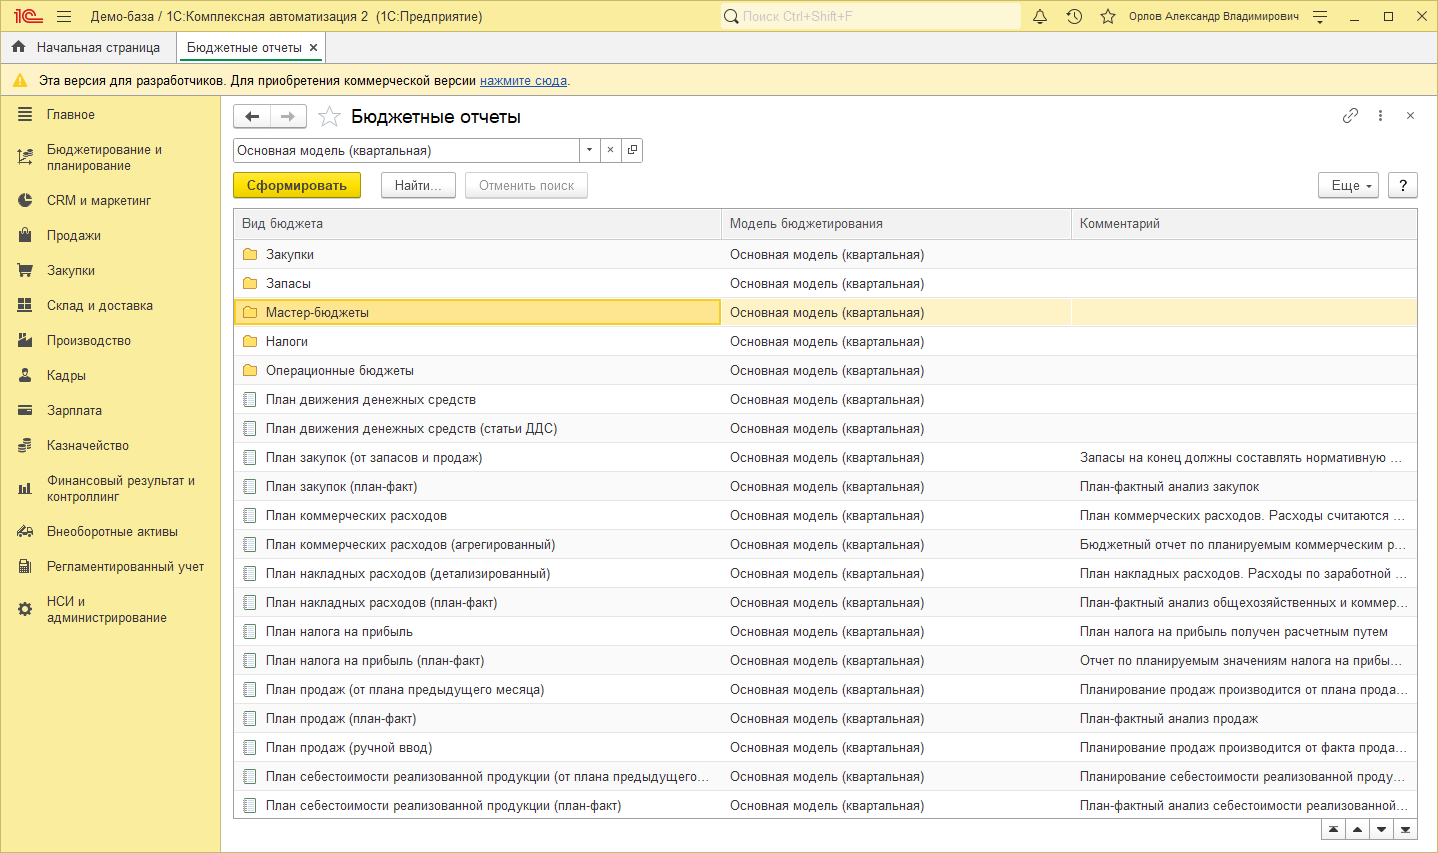Select План налога на прибыль report
The image size is (1438, 853).
339,631
